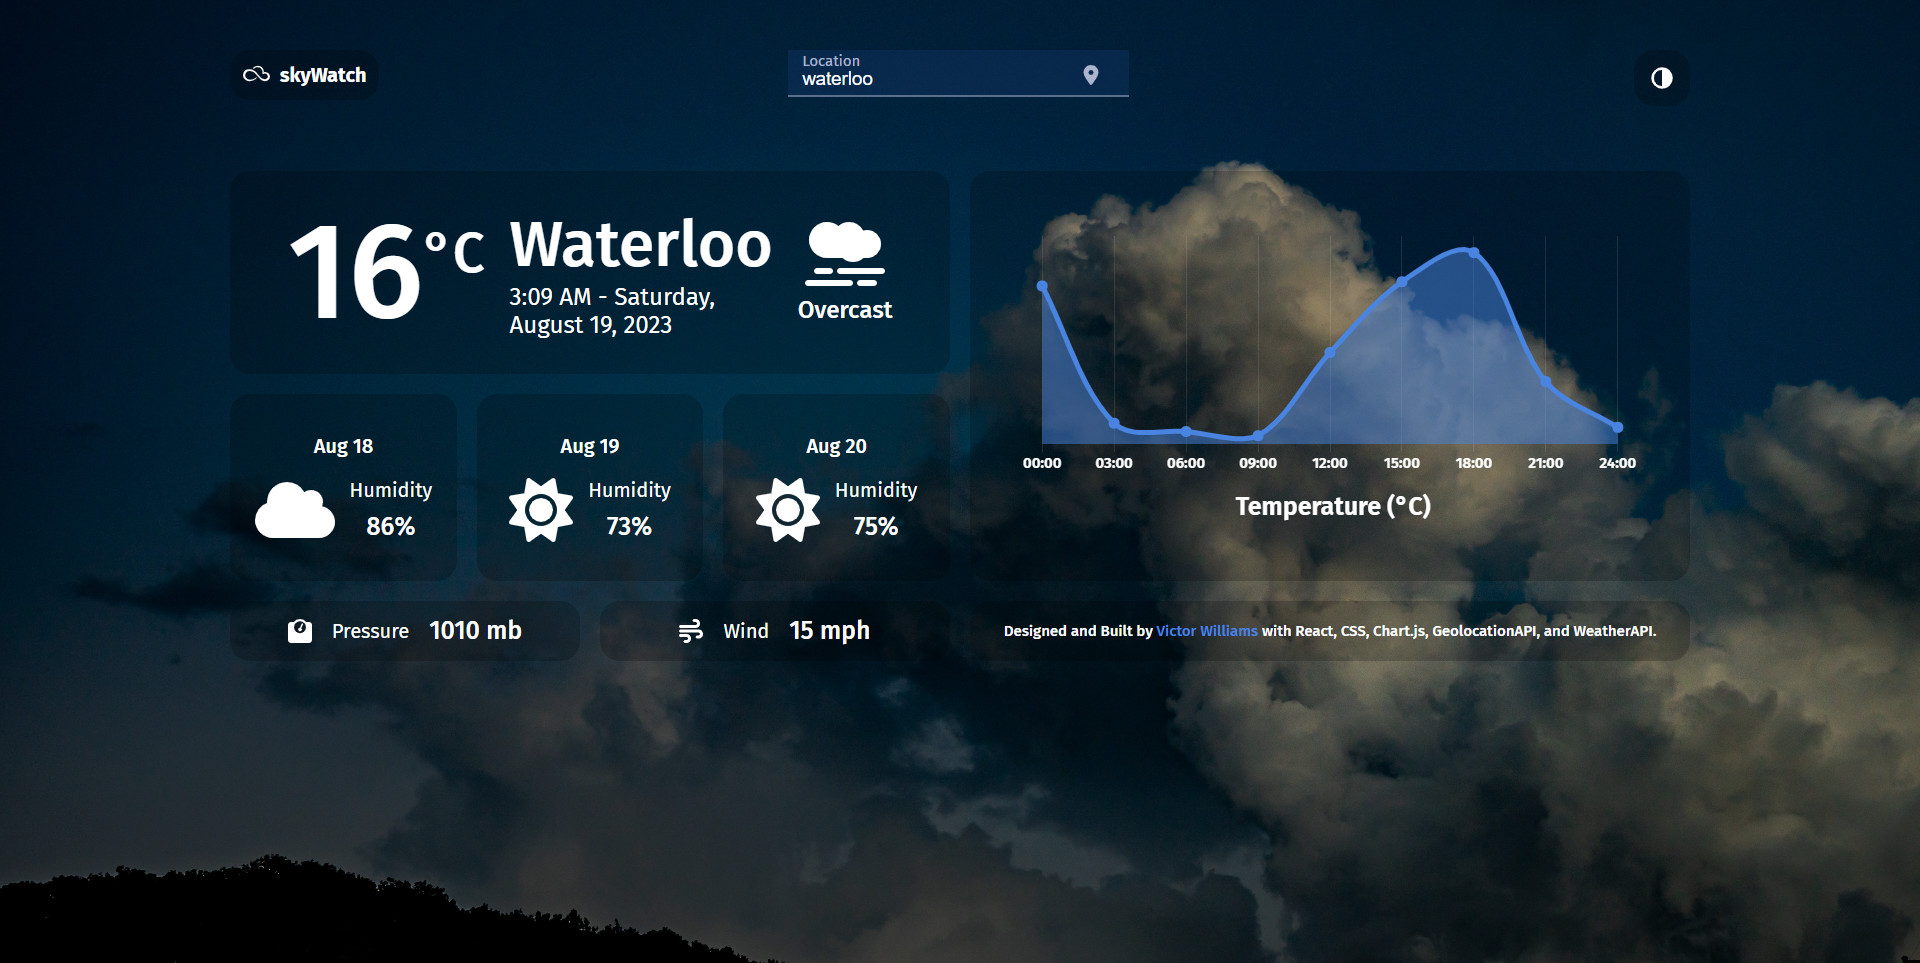This screenshot has height=963, width=1920.
Task: Click the Pressure gauge icon
Action: click(300, 631)
